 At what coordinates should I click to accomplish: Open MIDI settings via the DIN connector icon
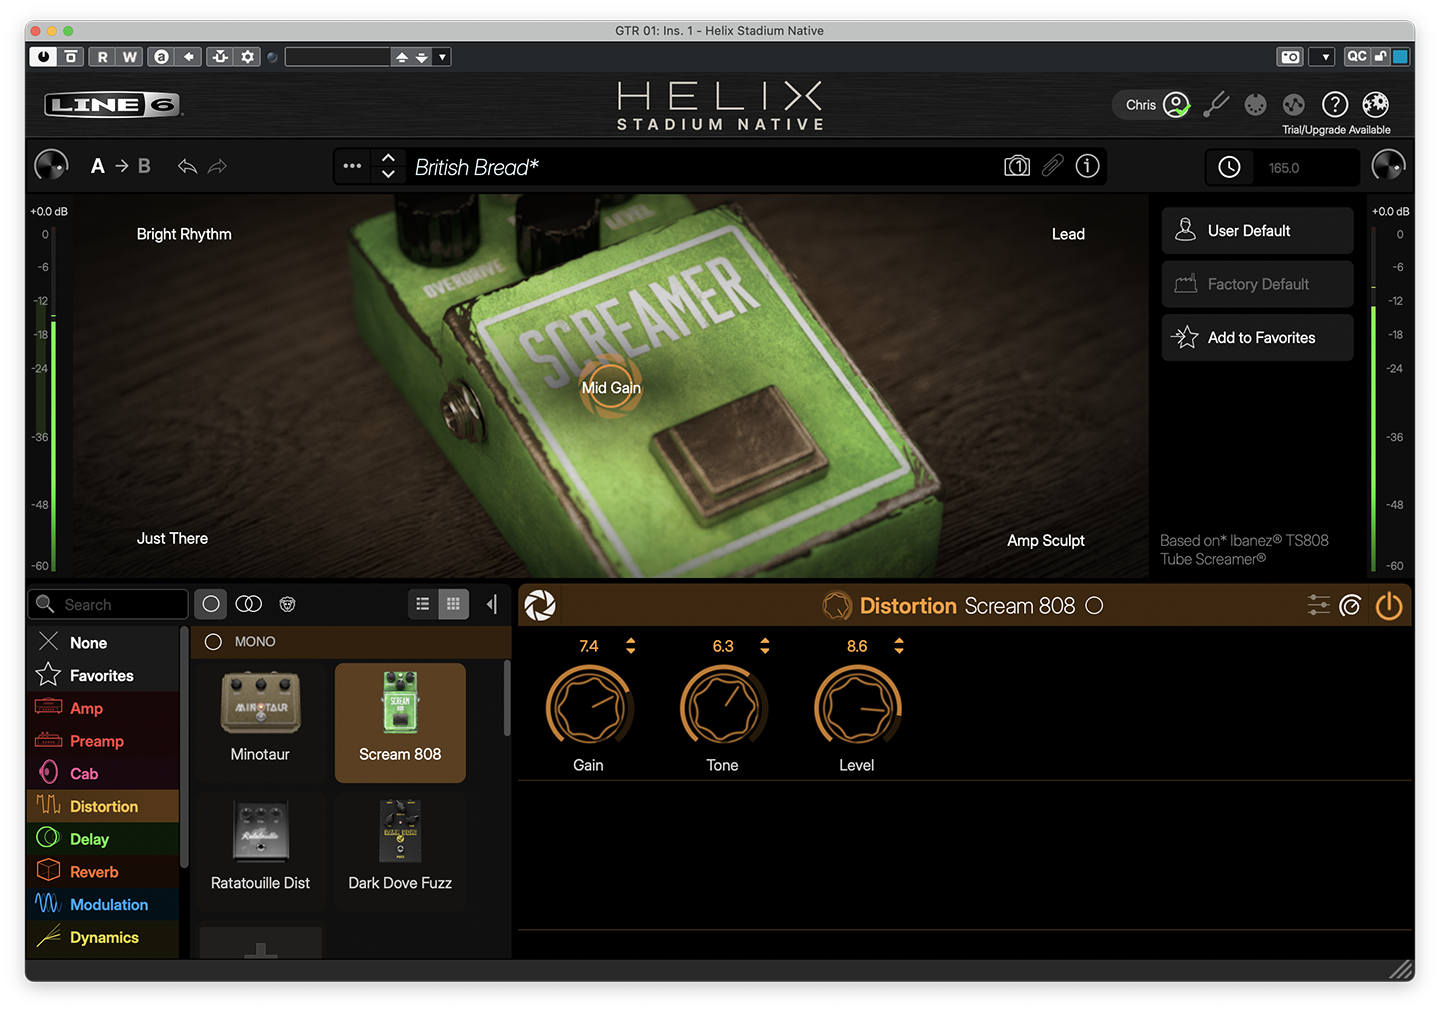coord(1256,104)
